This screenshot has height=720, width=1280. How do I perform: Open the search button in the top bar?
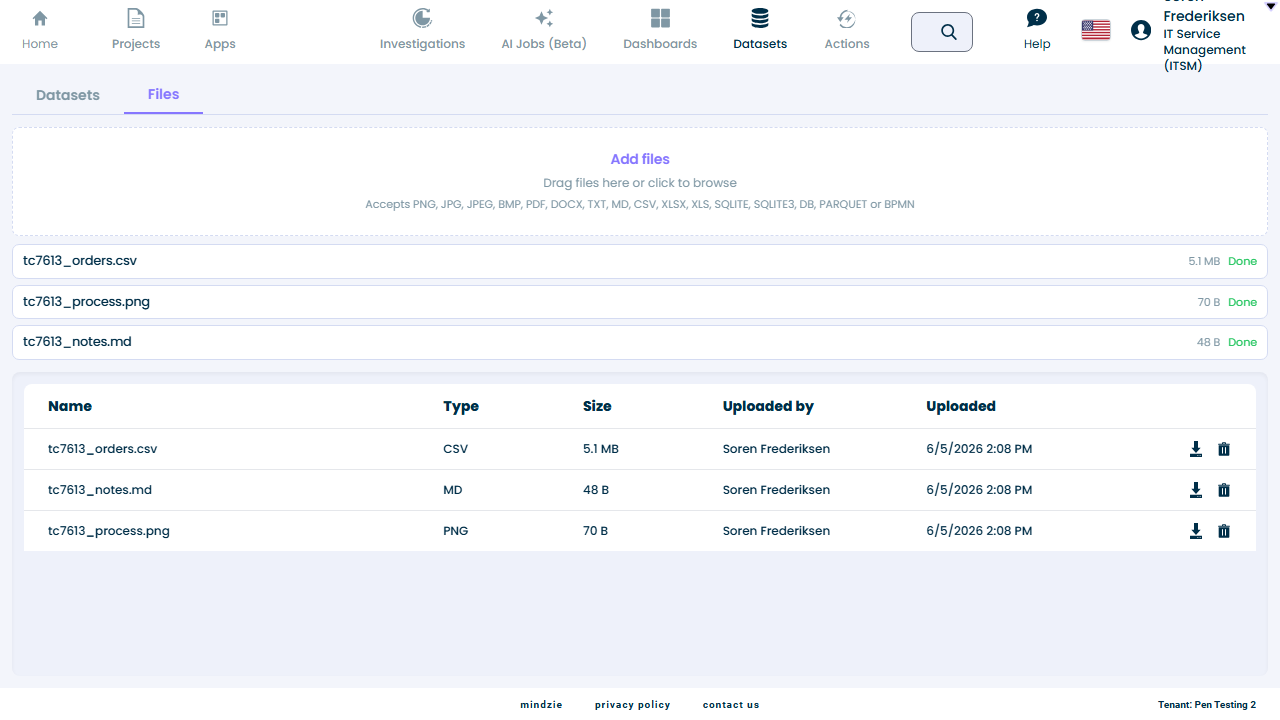(942, 32)
